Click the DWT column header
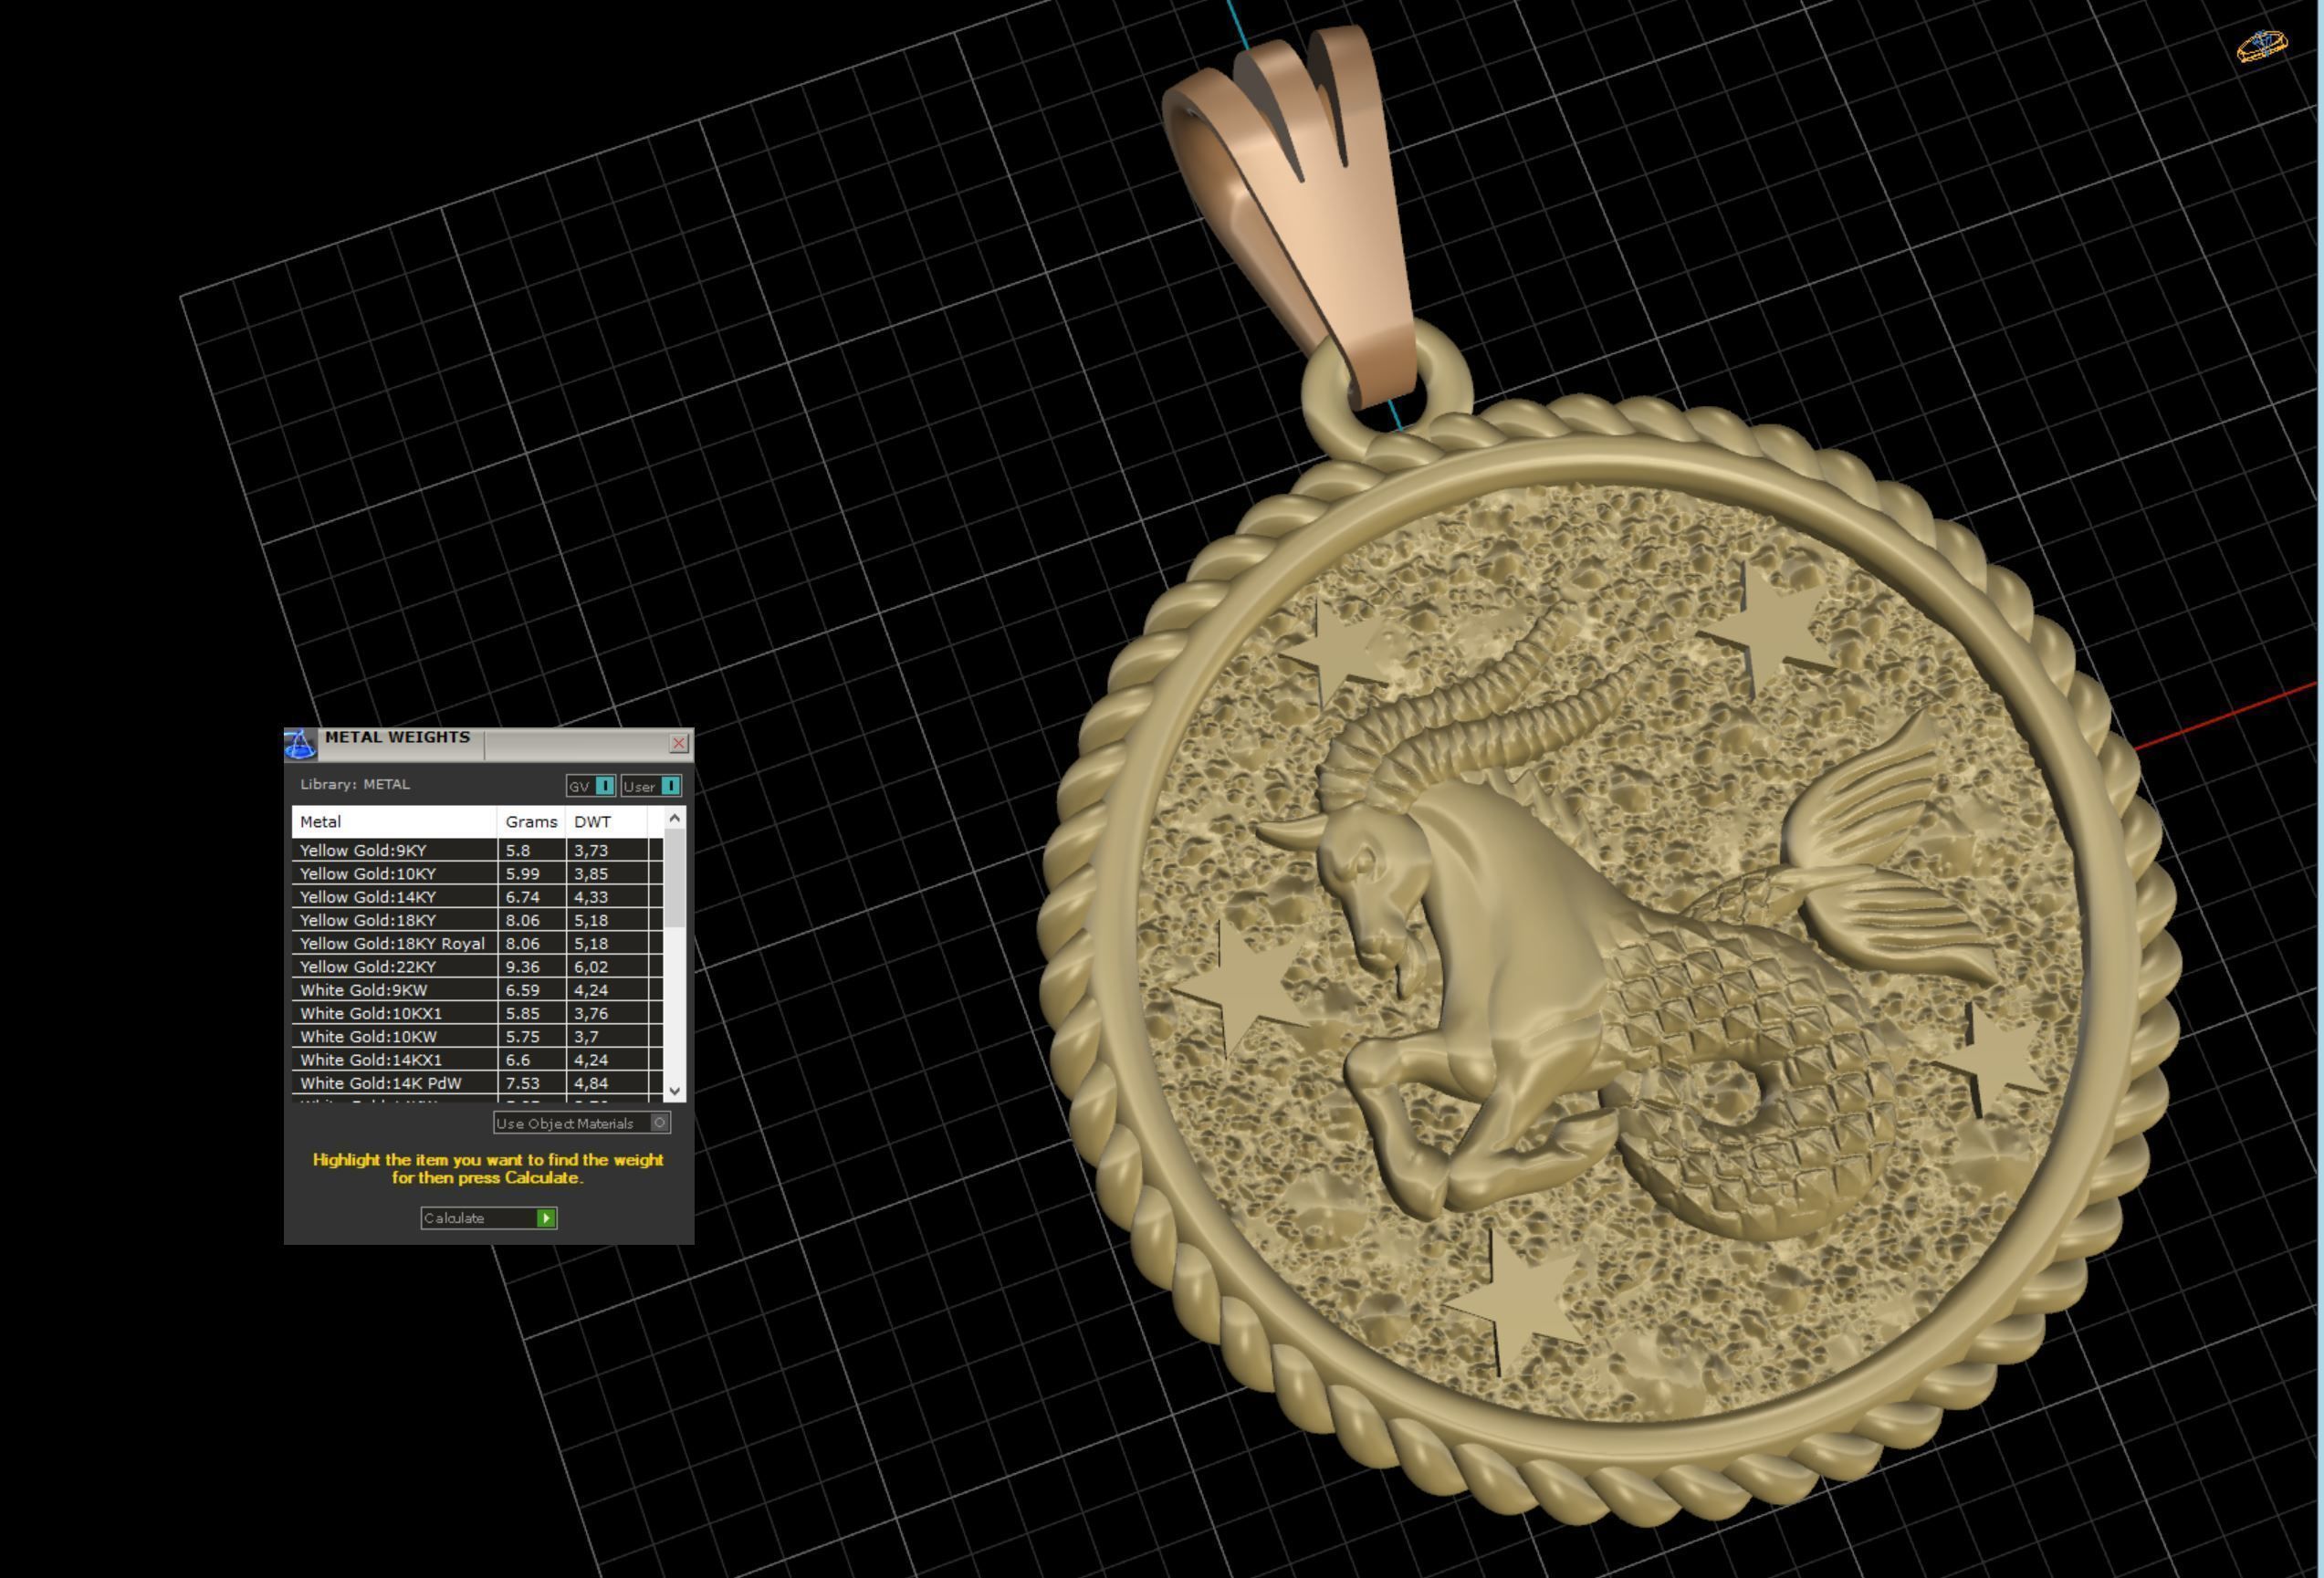The height and width of the screenshot is (1578, 2324). click(606, 822)
